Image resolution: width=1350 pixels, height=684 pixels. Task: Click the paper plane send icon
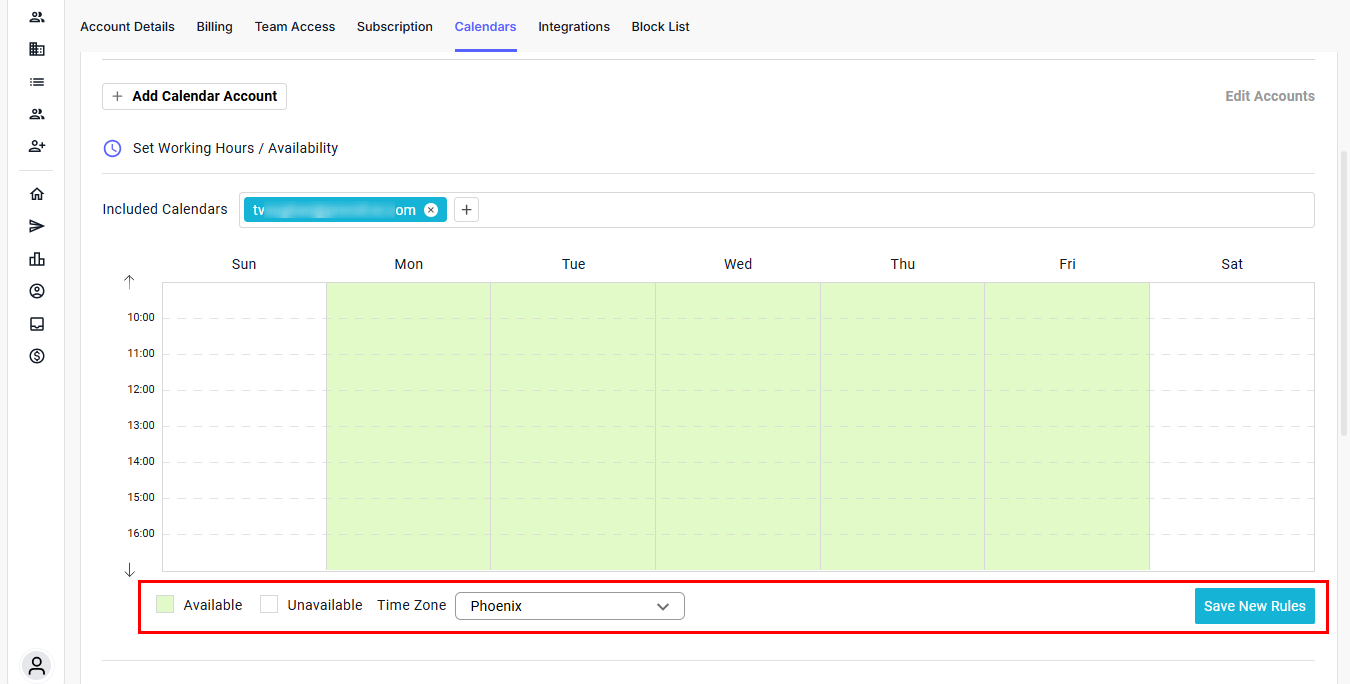[37, 227]
